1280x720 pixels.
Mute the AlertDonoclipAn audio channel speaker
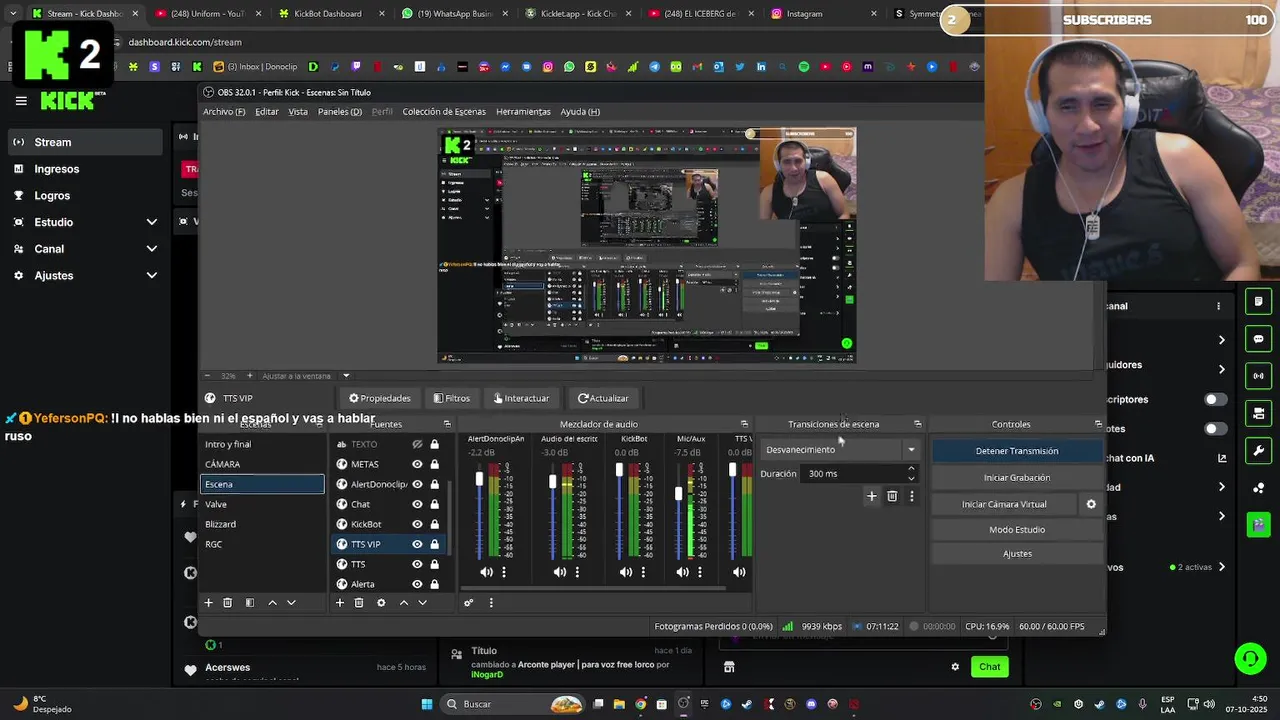pos(486,572)
